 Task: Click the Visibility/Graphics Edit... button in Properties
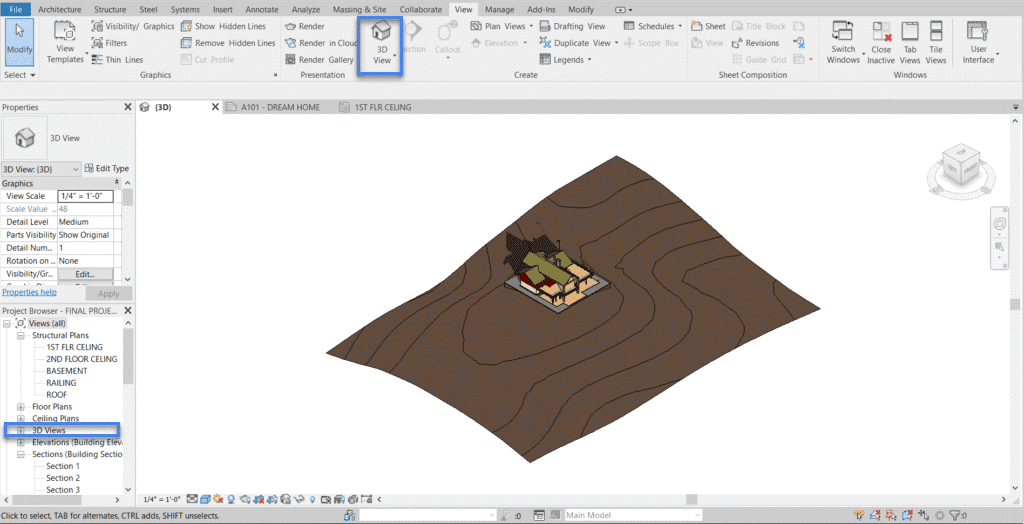point(85,273)
